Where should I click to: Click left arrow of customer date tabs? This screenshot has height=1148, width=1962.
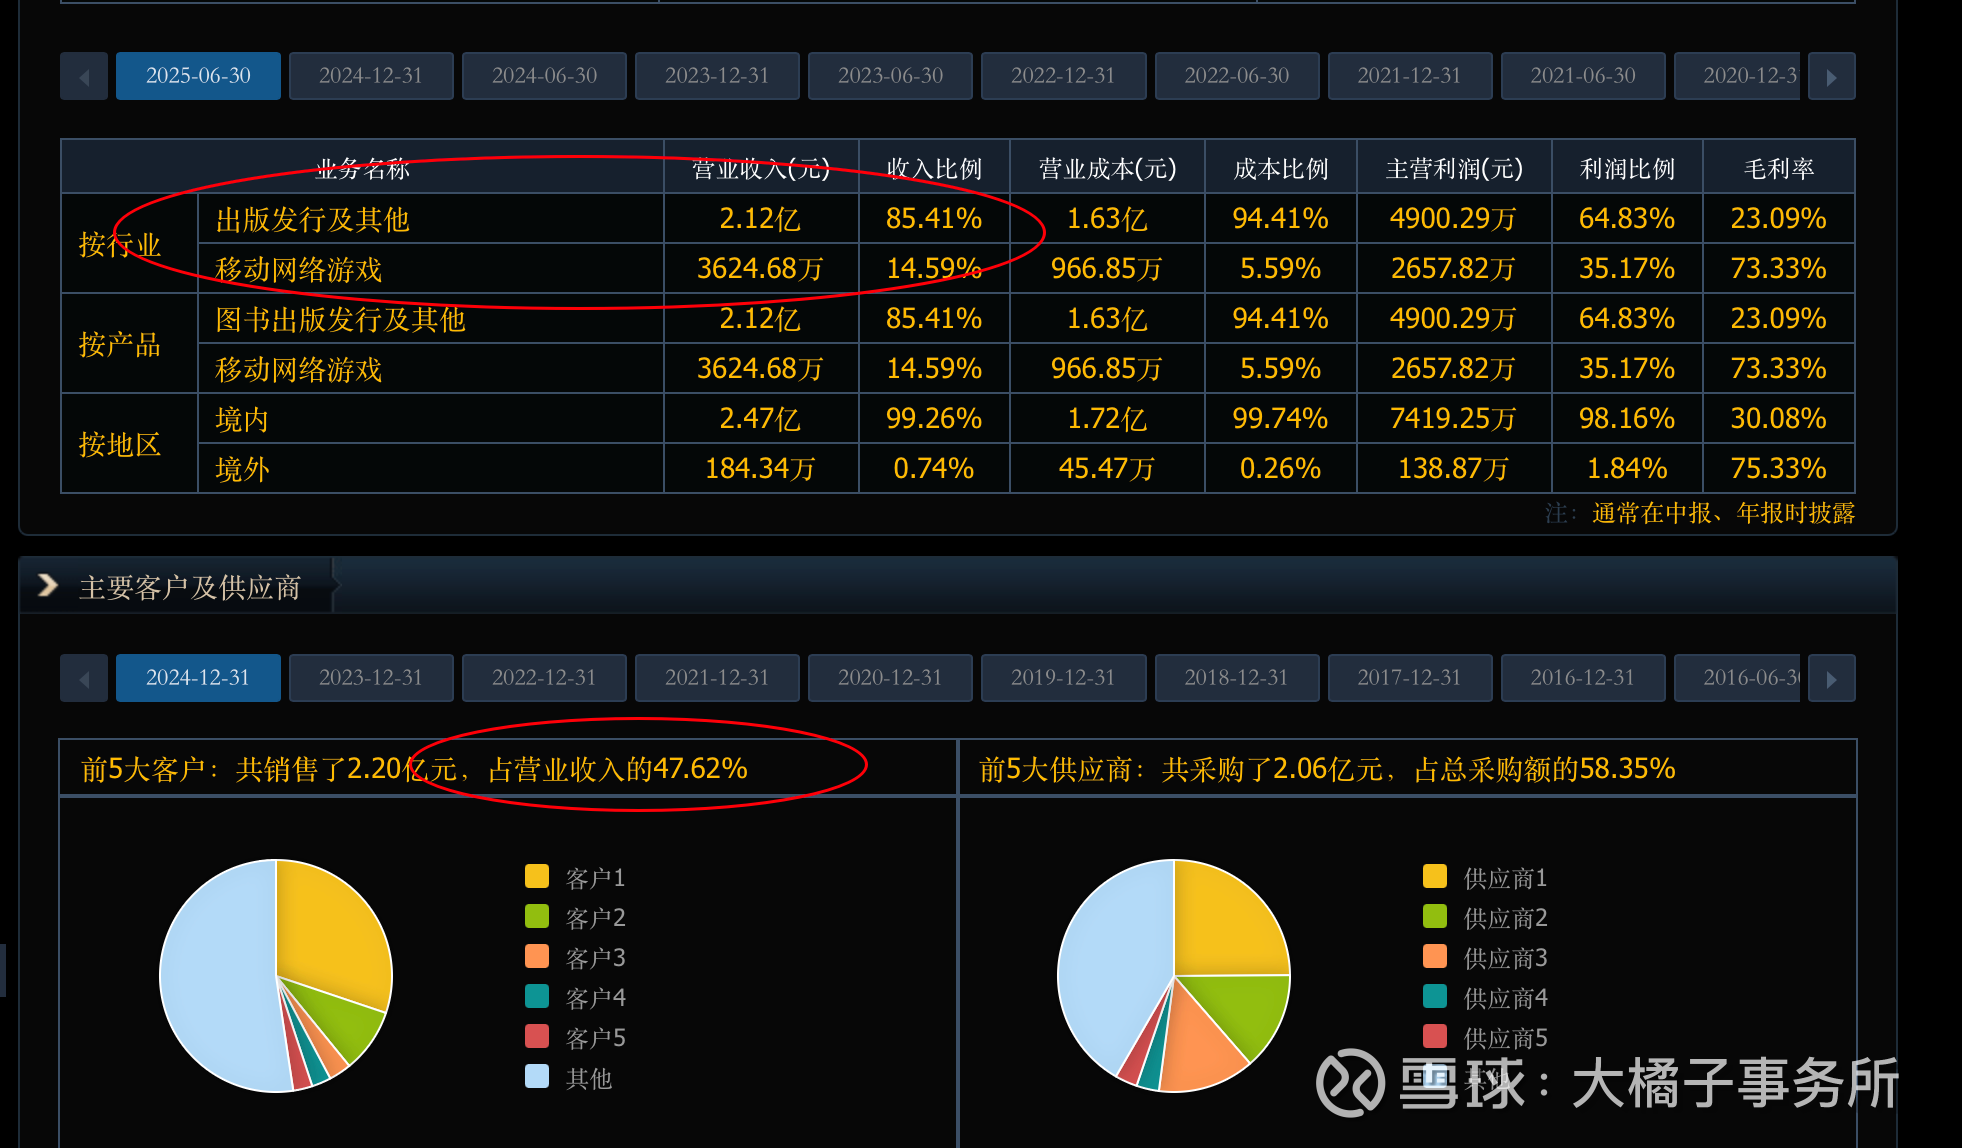[84, 679]
